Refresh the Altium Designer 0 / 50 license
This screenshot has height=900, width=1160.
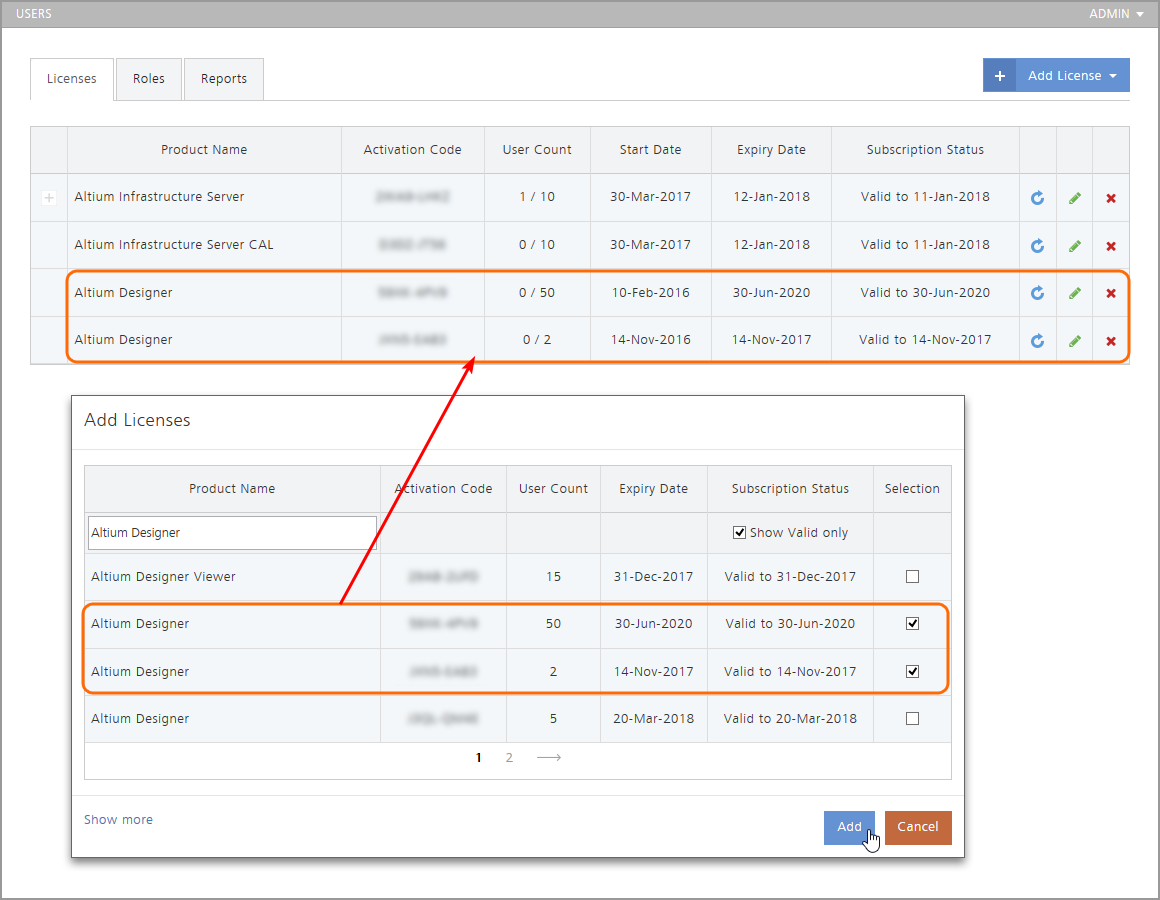[x=1037, y=293]
